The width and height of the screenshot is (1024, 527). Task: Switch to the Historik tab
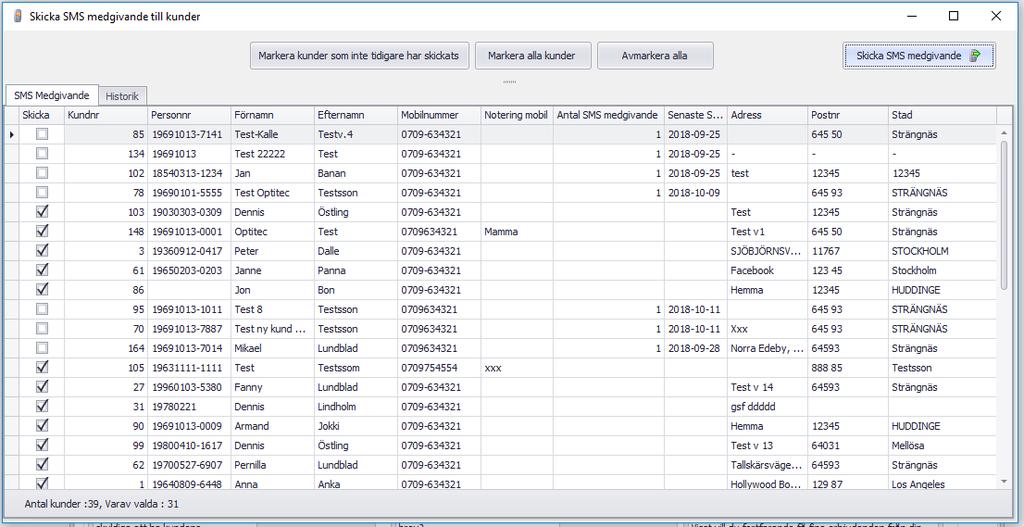point(122,95)
